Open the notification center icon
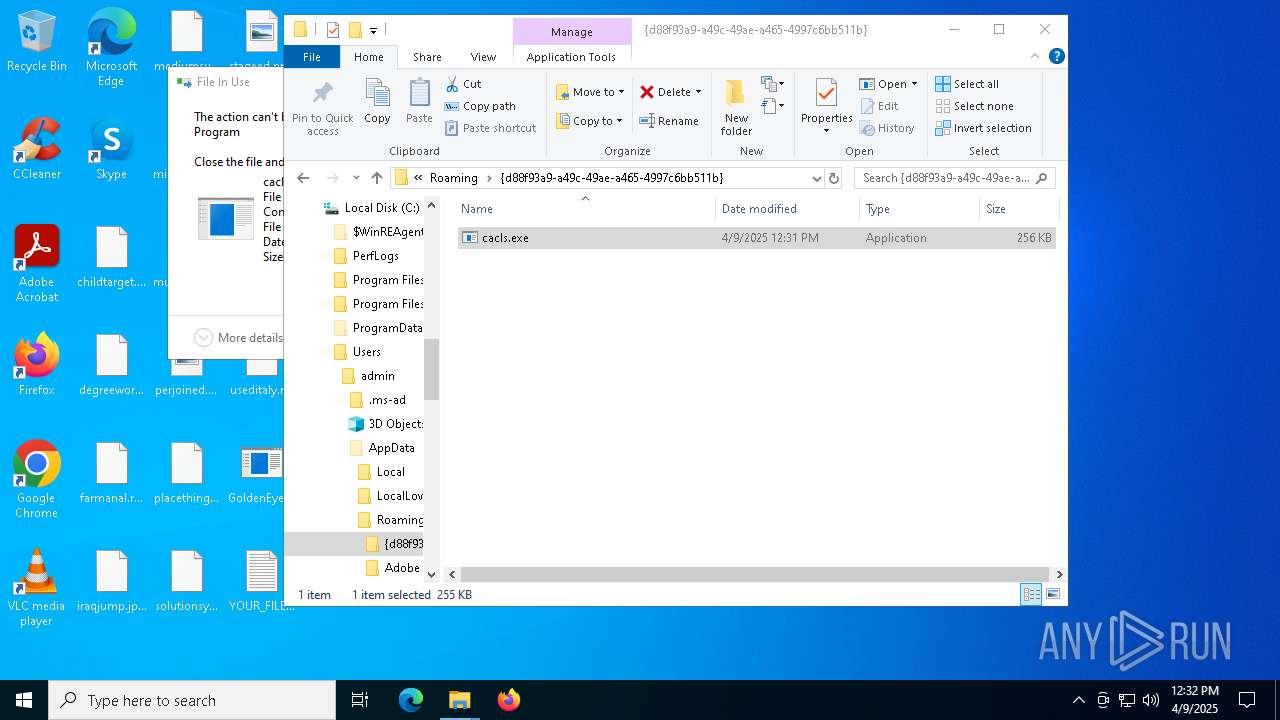The height and width of the screenshot is (720, 1280). click(x=1247, y=700)
